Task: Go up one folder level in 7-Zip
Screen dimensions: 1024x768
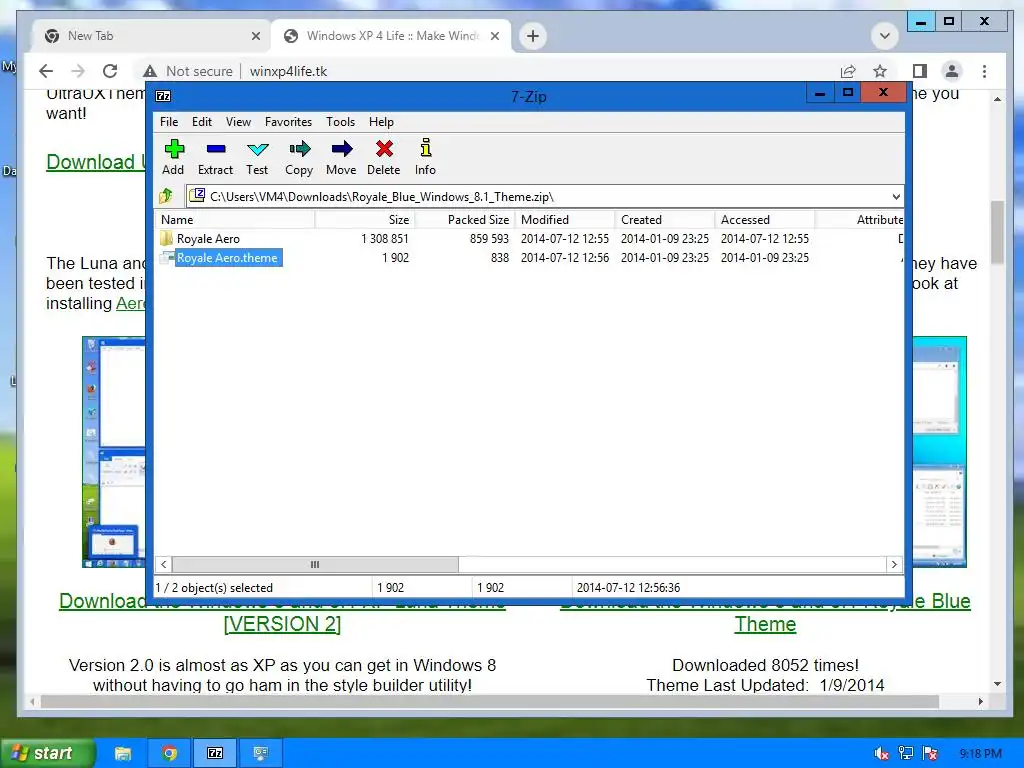Action: click(166, 196)
